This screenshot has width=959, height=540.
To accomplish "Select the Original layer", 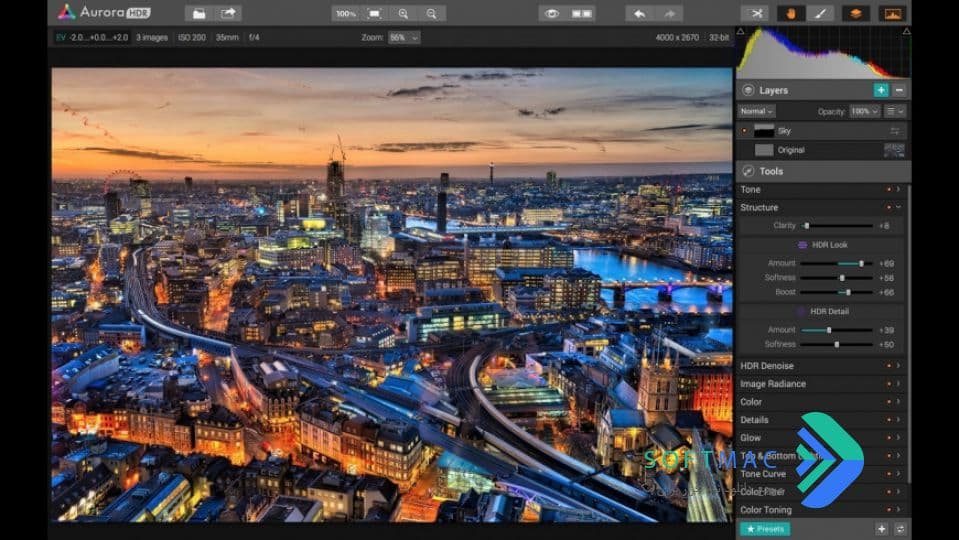I will (823, 150).
